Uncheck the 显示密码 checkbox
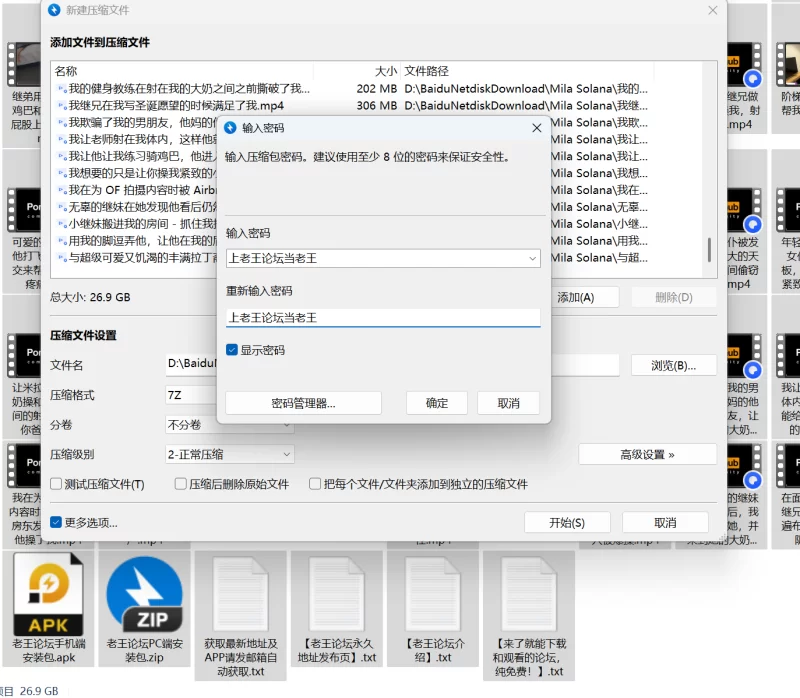 tap(232, 350)
